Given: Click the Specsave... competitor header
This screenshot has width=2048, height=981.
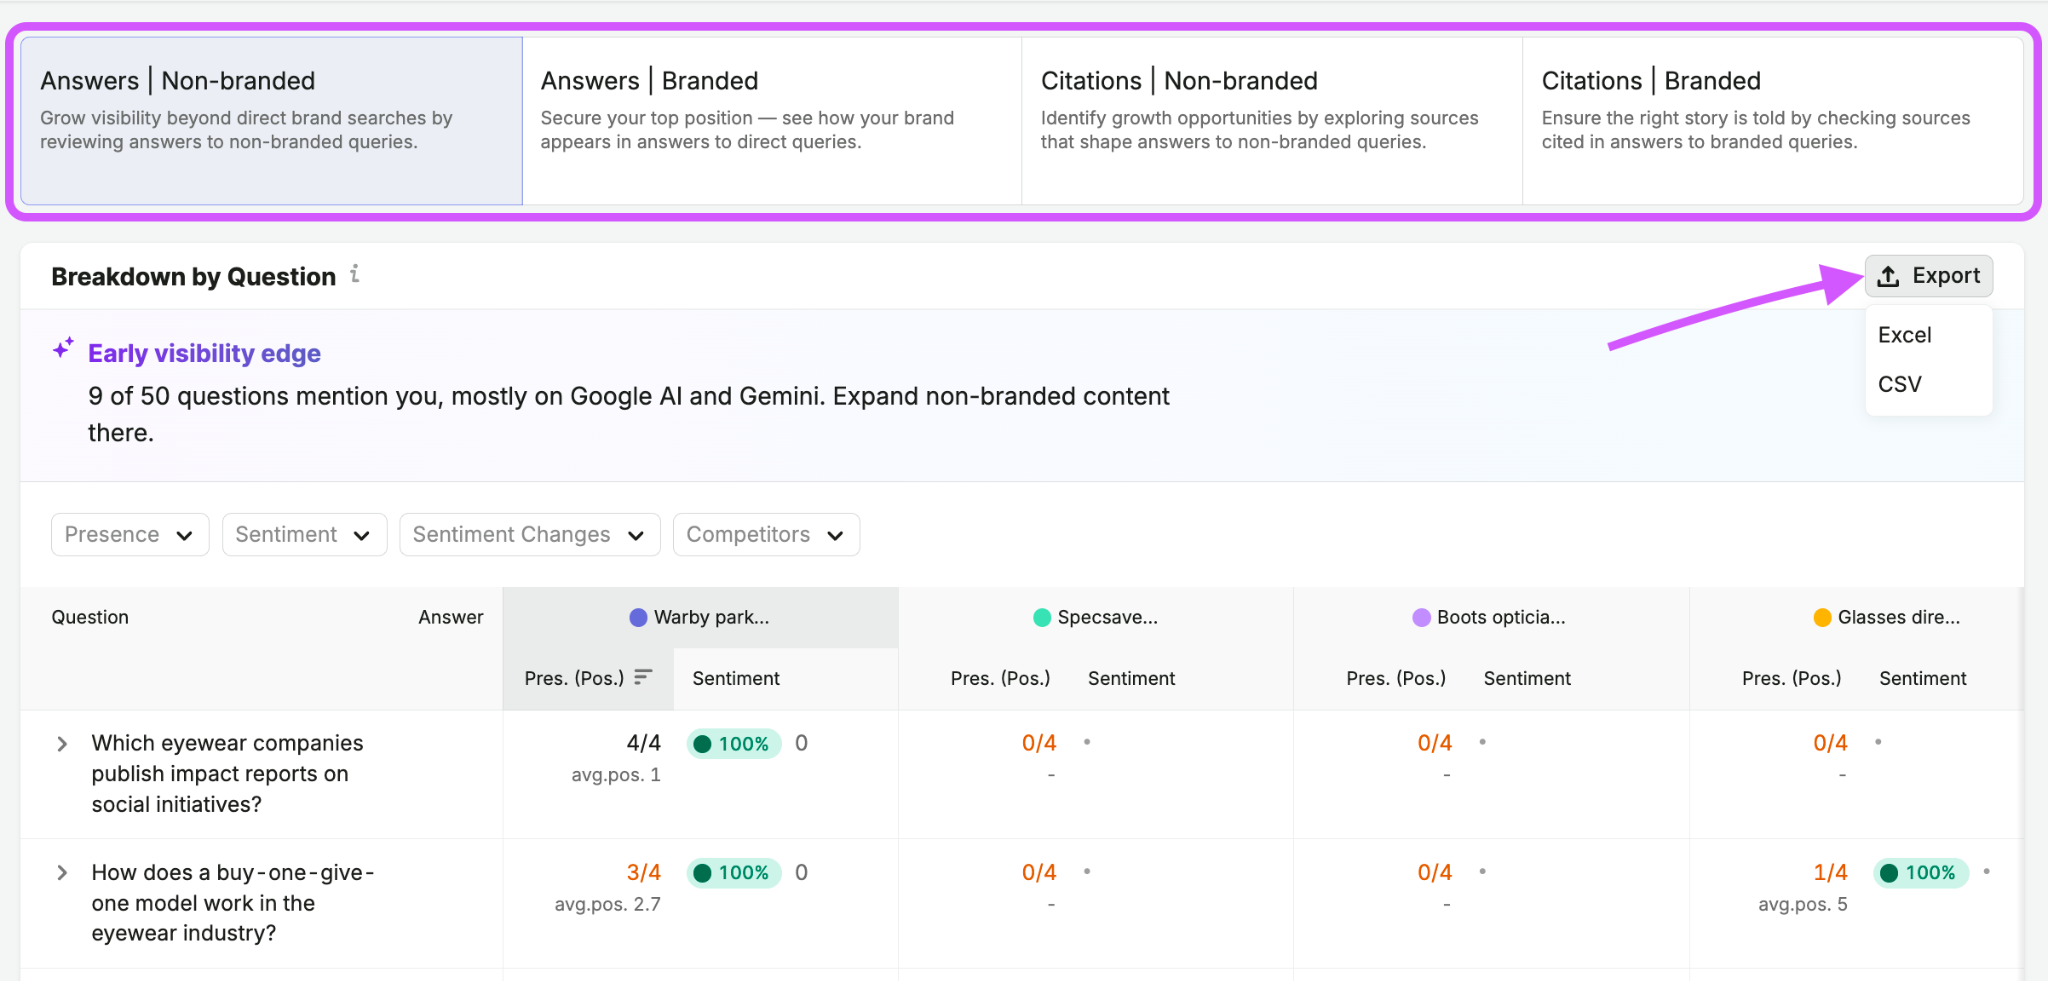Looking at the screenshot, I should [1096, 618].
